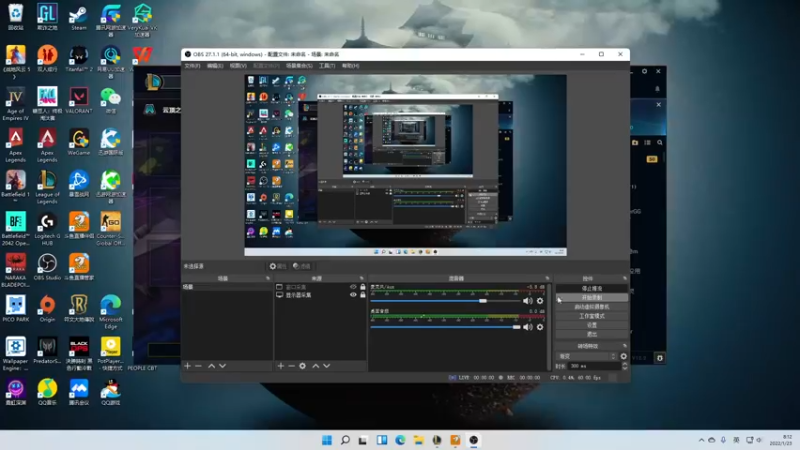The height and width of the screenshot is (450, 800).
Task: Toggle lock on display capture source
Action: (x=363, y=295)
